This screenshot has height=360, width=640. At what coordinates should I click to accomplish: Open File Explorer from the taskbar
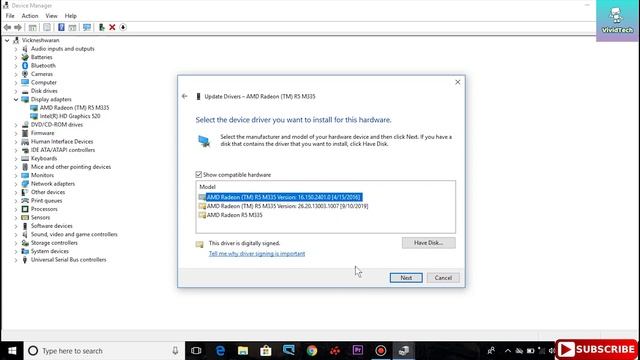(x=243, y=351)
